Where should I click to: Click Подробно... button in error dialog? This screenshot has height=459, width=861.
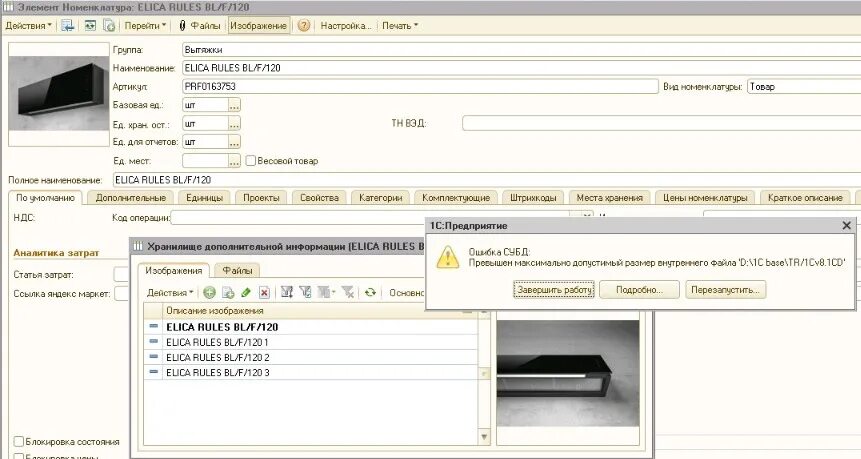(x=639, y=289)
